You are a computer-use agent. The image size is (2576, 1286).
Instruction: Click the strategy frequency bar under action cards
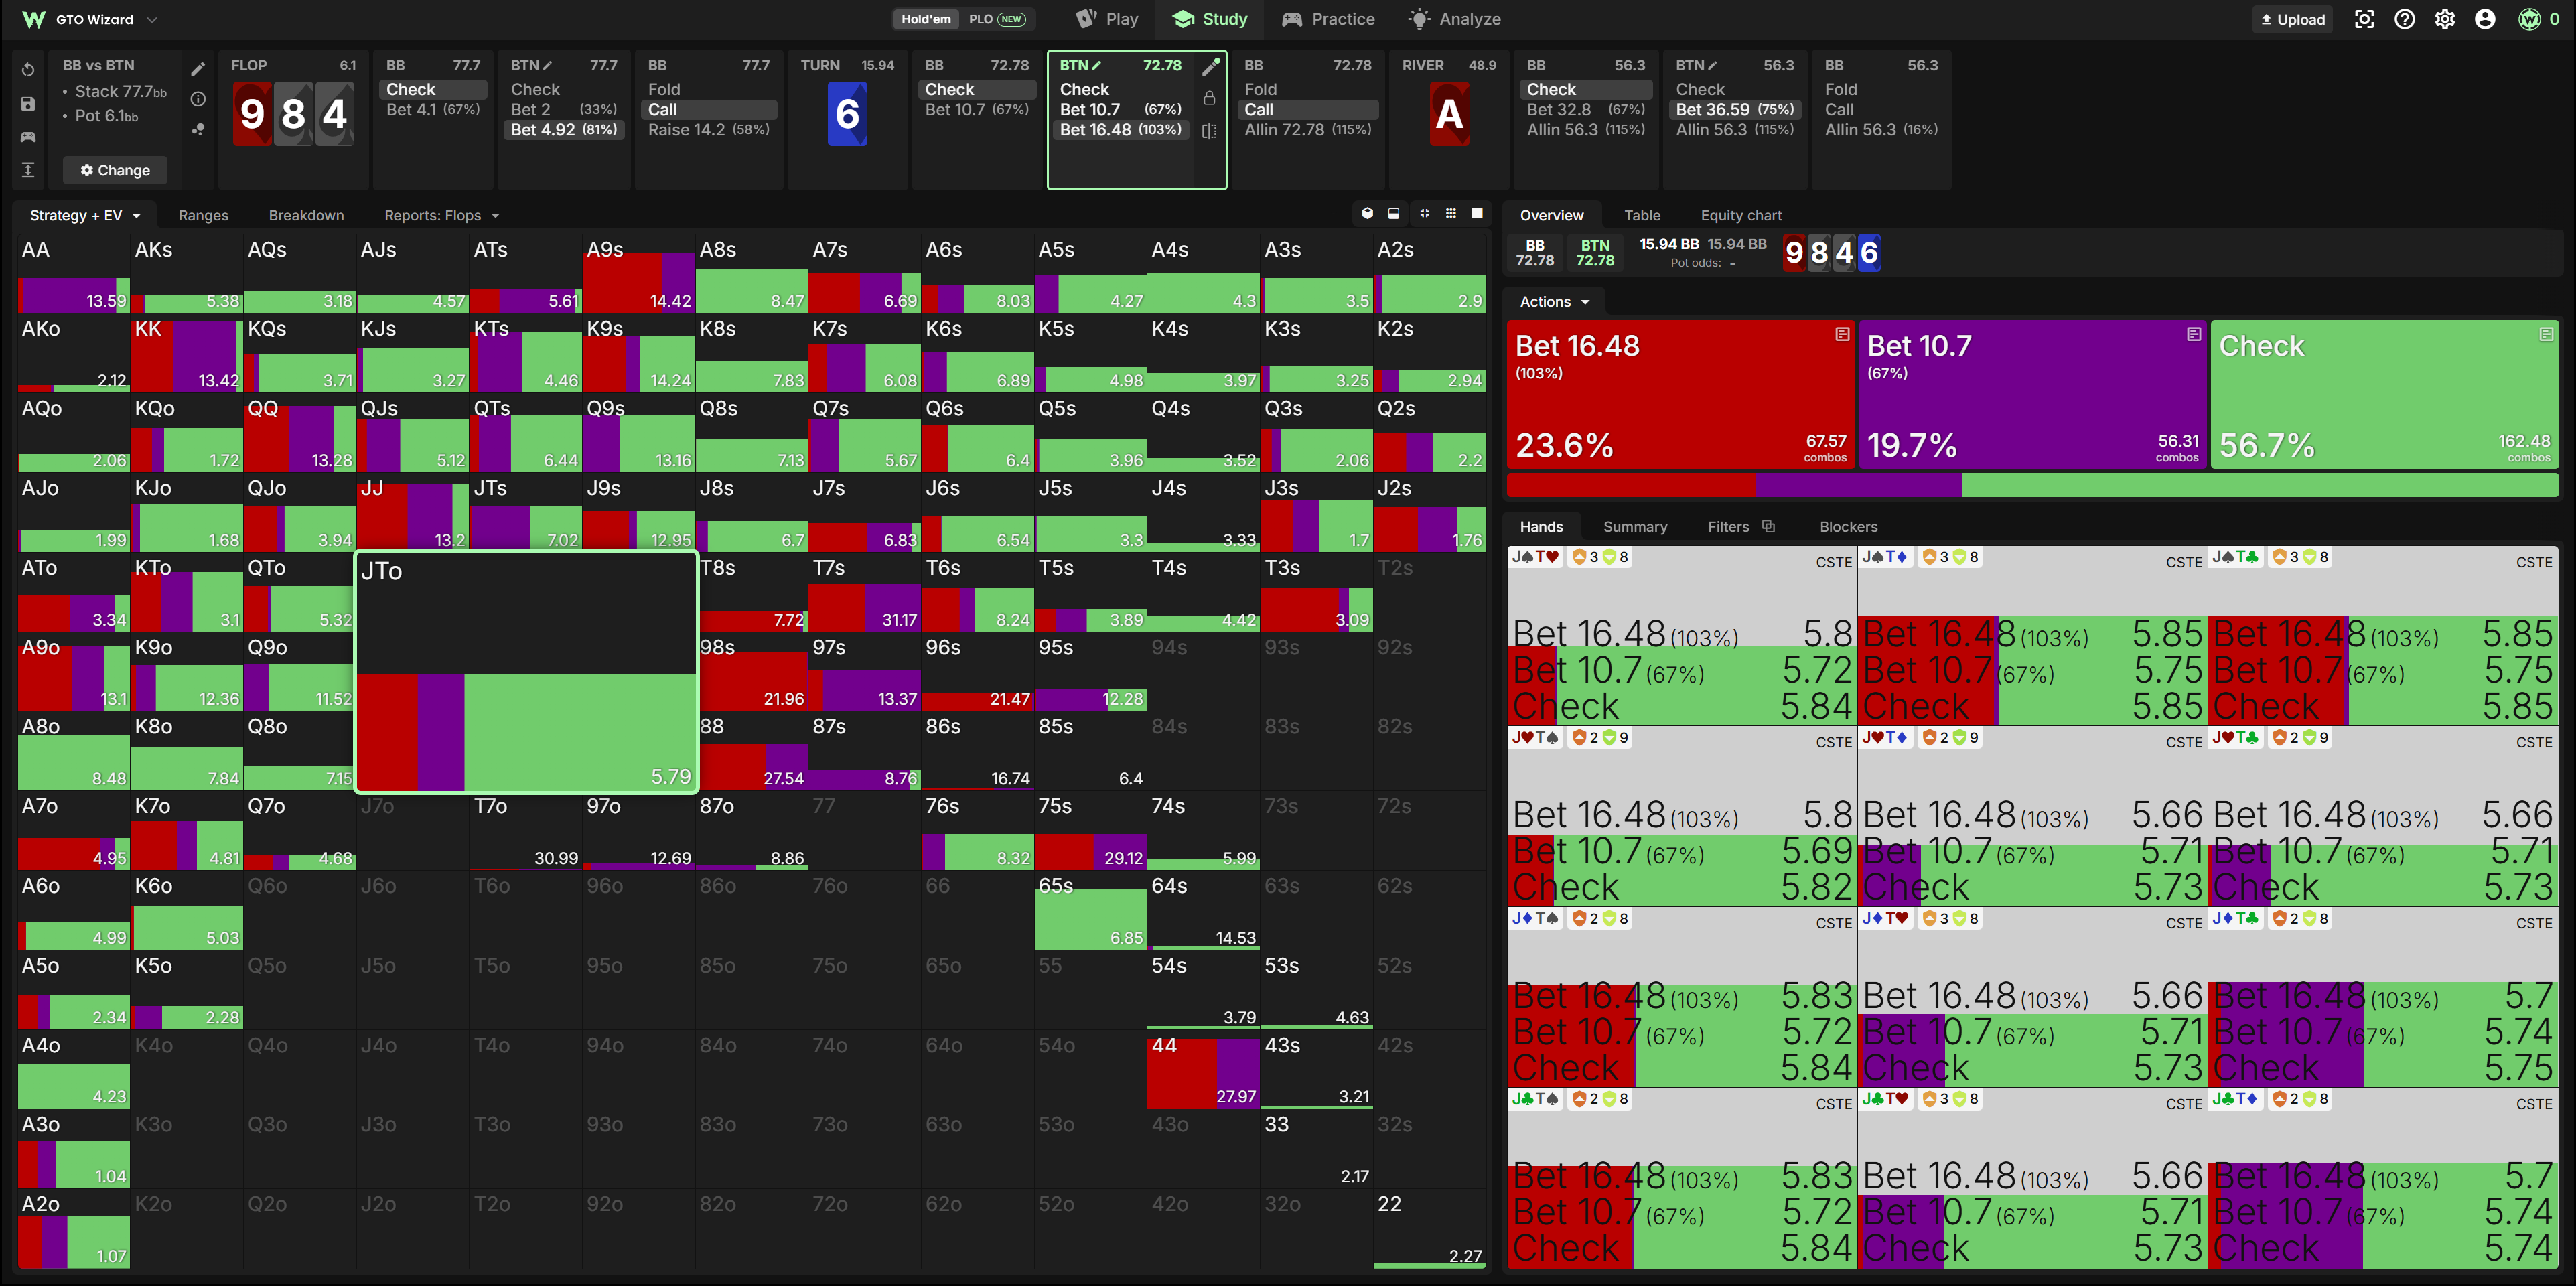click(2032, 485)
